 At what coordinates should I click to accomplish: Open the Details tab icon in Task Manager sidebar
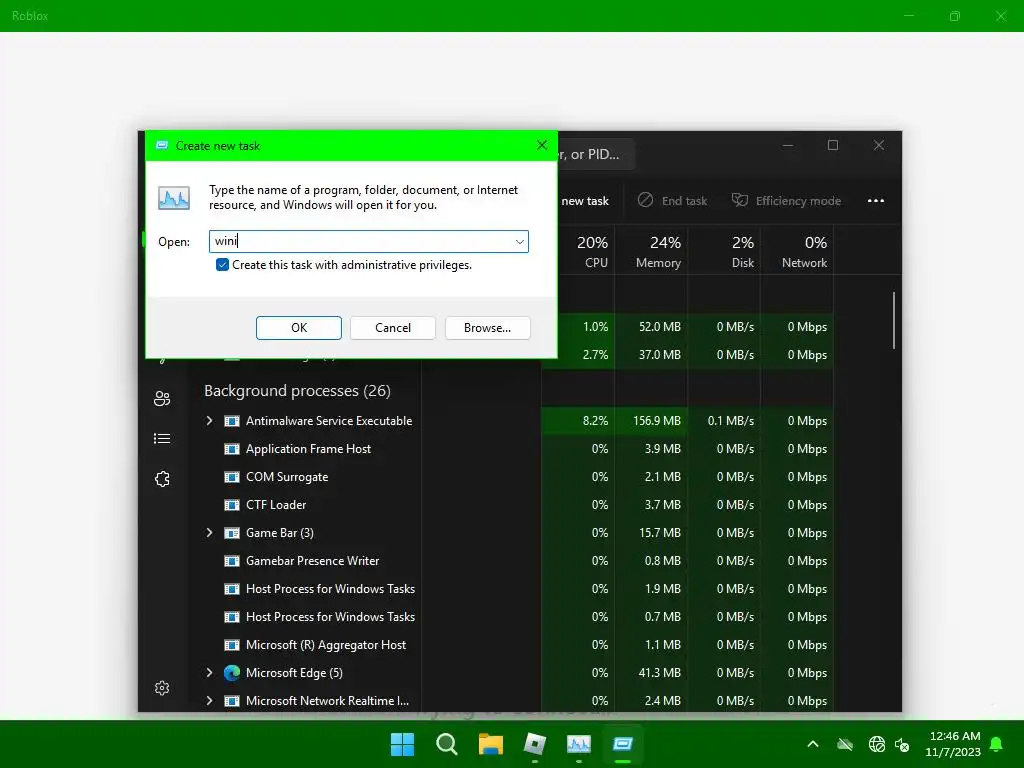[x=162, y=438]
